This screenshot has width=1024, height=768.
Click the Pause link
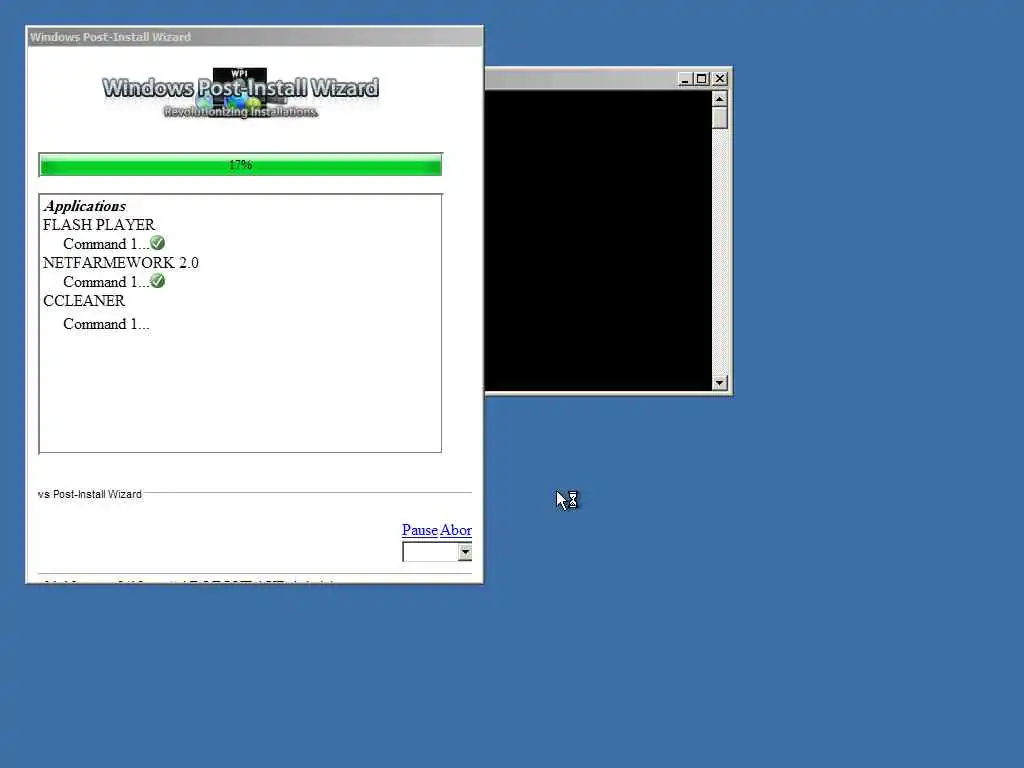click(419, 530)
